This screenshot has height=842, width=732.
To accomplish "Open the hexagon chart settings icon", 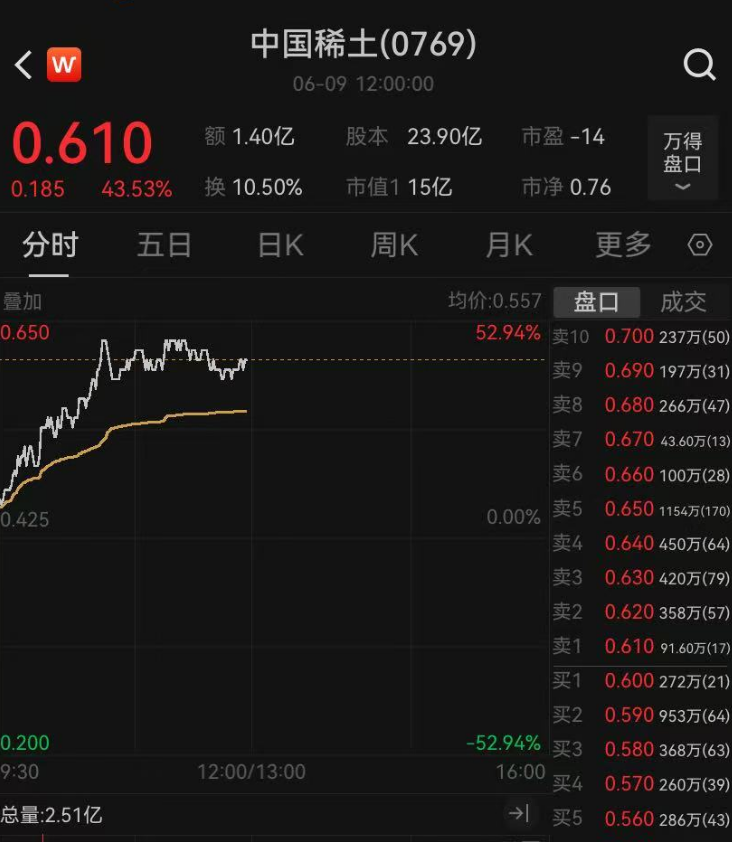I will [x=700, y=245].
